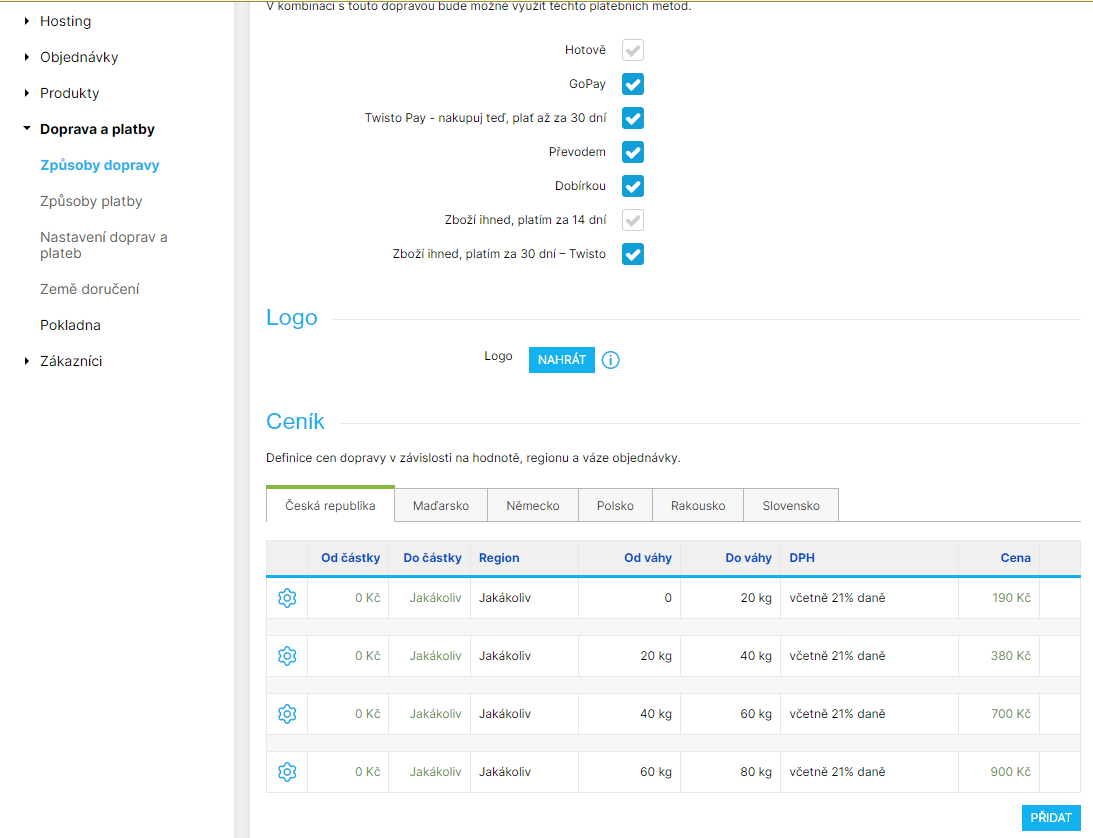1093x838 pixels.
Task: Sort by DPH column header
Action: pos(802,558)
